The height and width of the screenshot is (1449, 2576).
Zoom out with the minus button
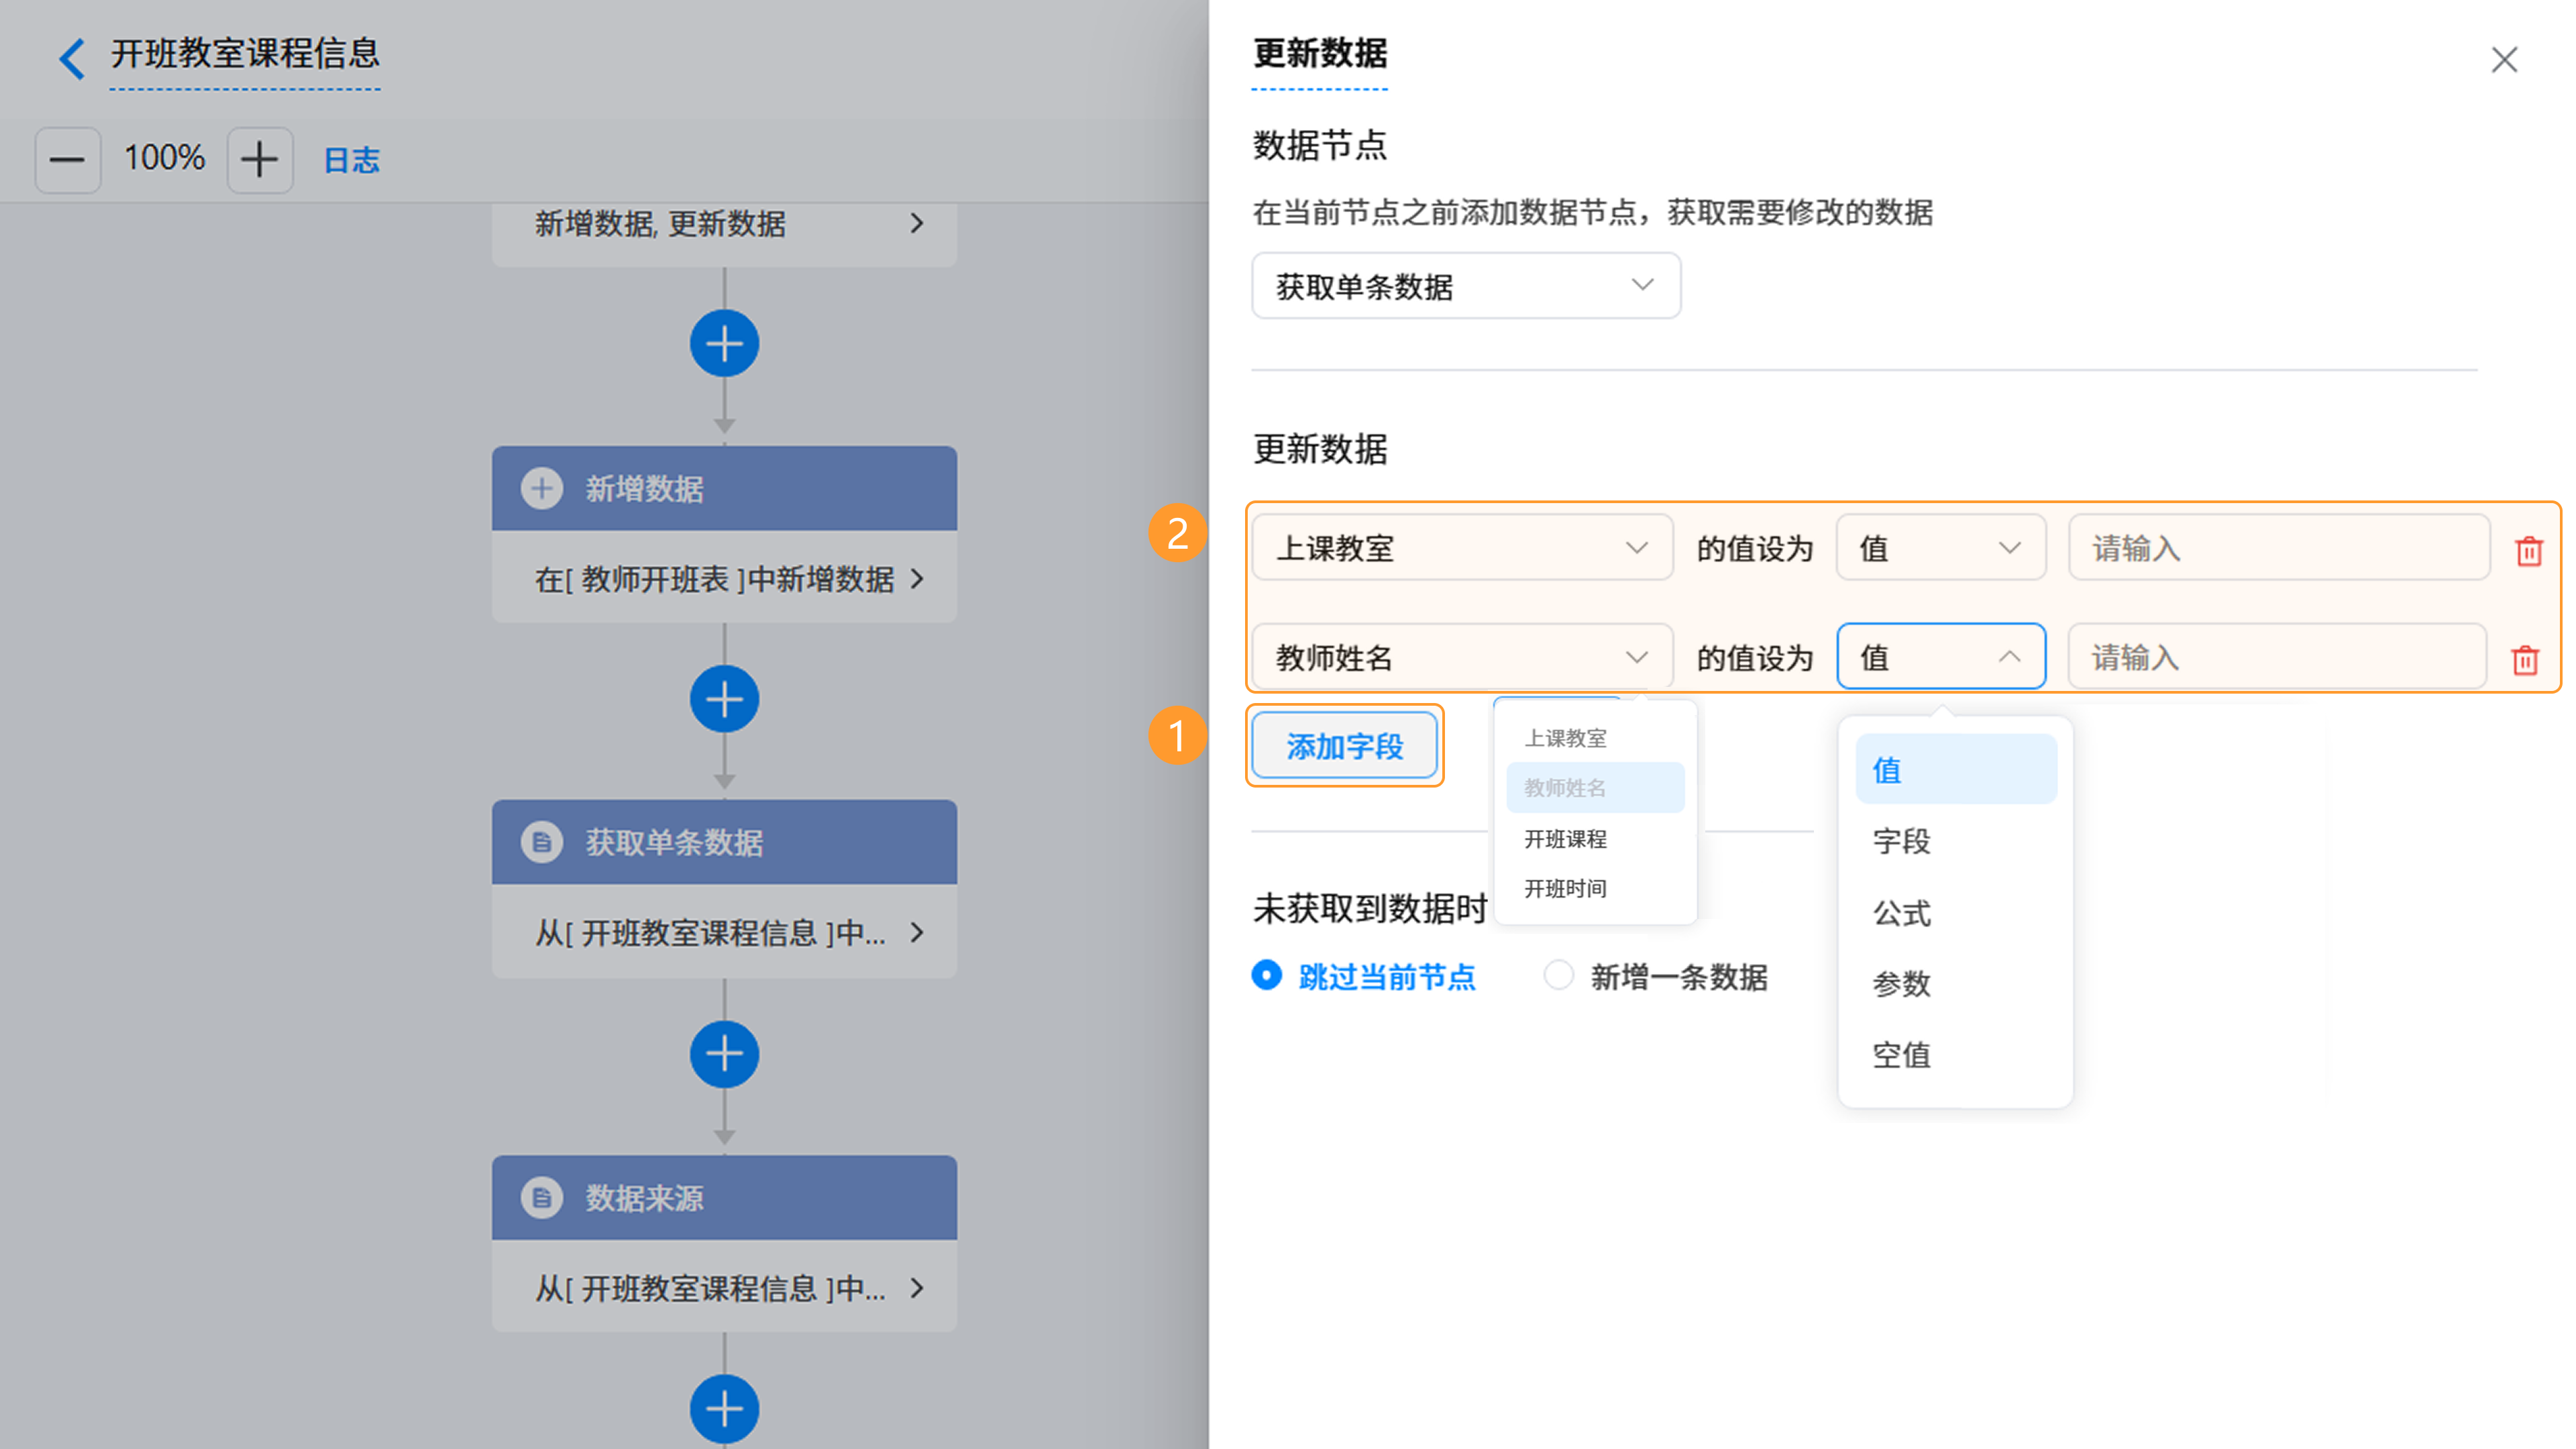(68, 160)
